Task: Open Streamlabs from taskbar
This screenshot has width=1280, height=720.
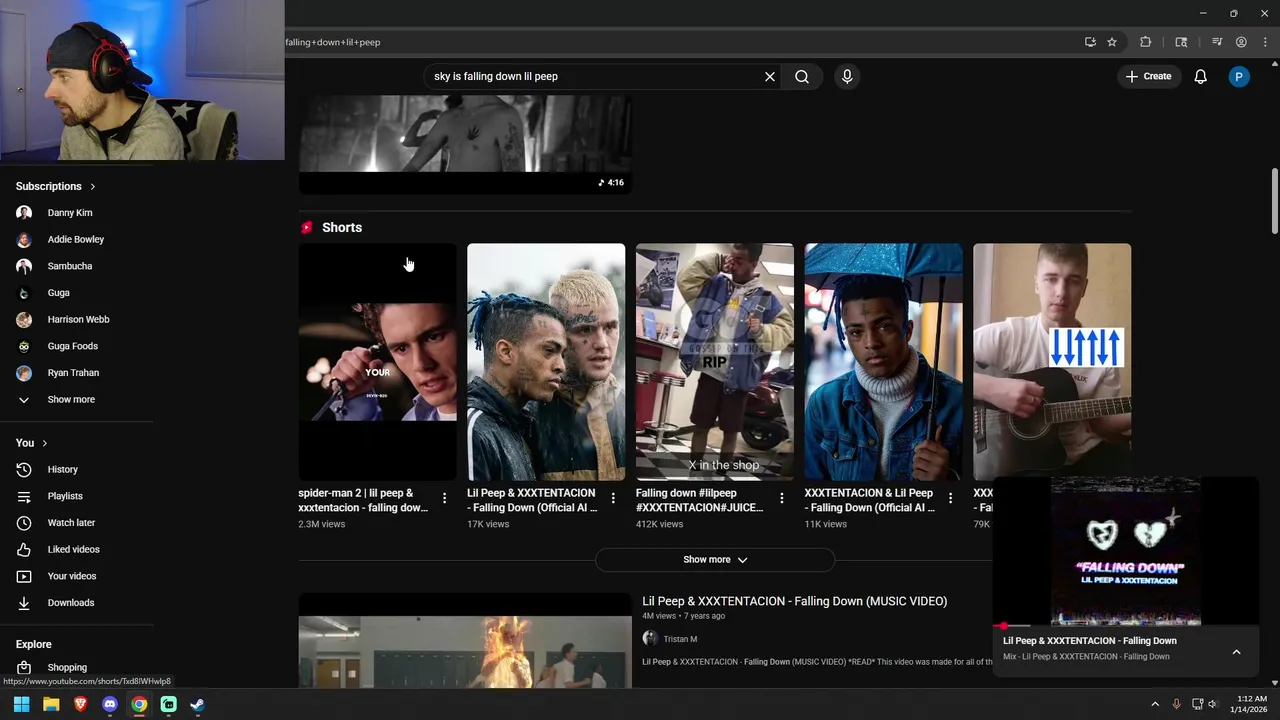Action: click(x=168, y=704)
